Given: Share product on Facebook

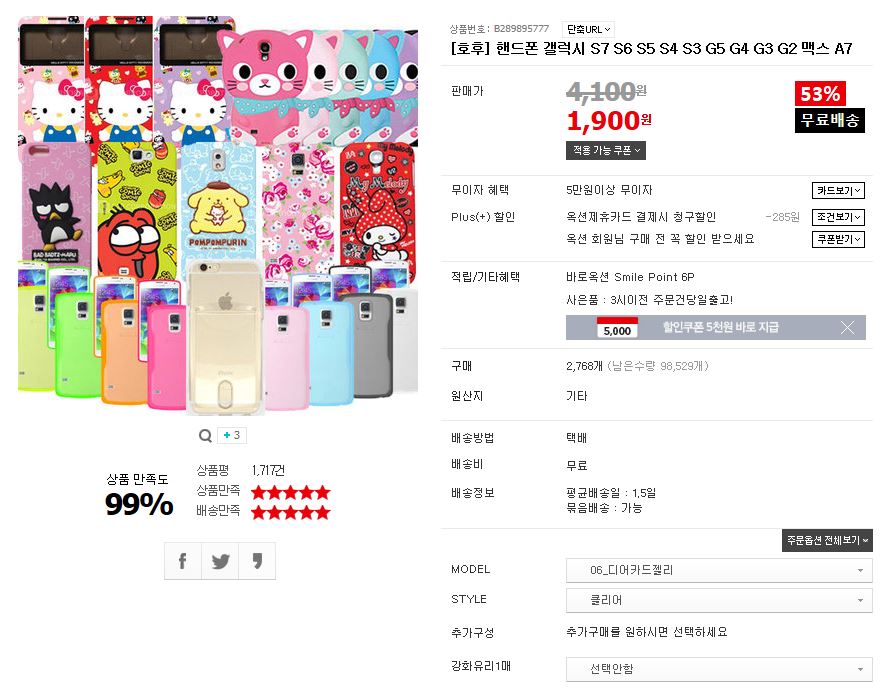Looking at the screenshot, I should coord(183,561).
